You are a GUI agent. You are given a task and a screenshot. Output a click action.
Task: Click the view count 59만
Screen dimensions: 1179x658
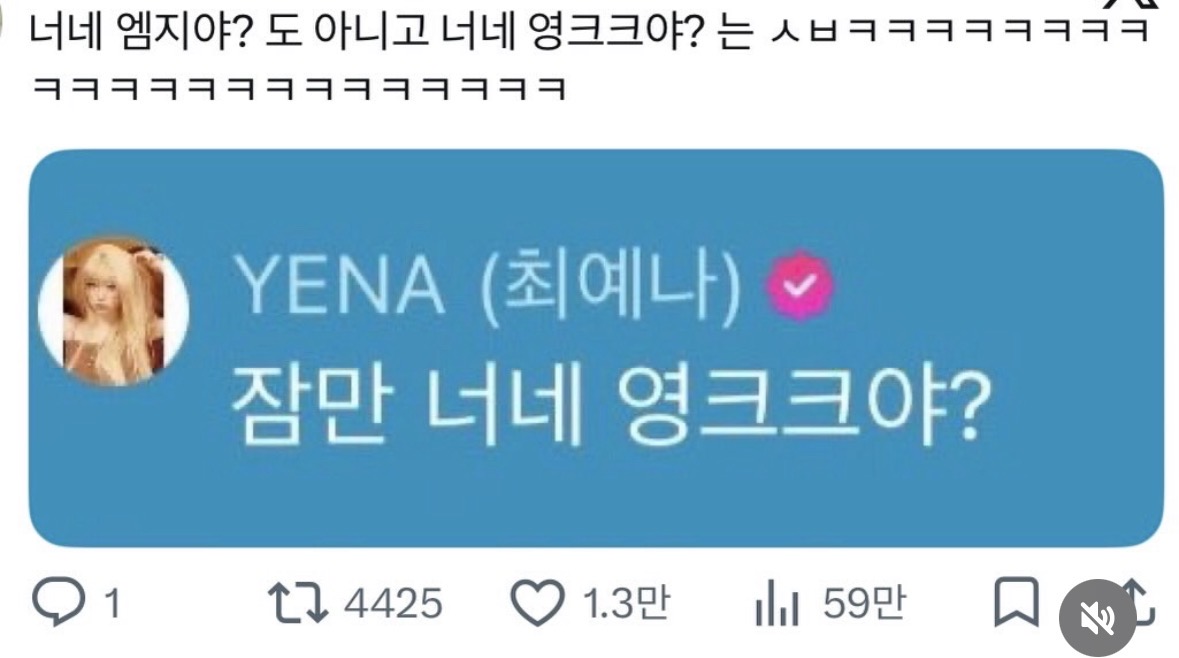click(864, 603)
